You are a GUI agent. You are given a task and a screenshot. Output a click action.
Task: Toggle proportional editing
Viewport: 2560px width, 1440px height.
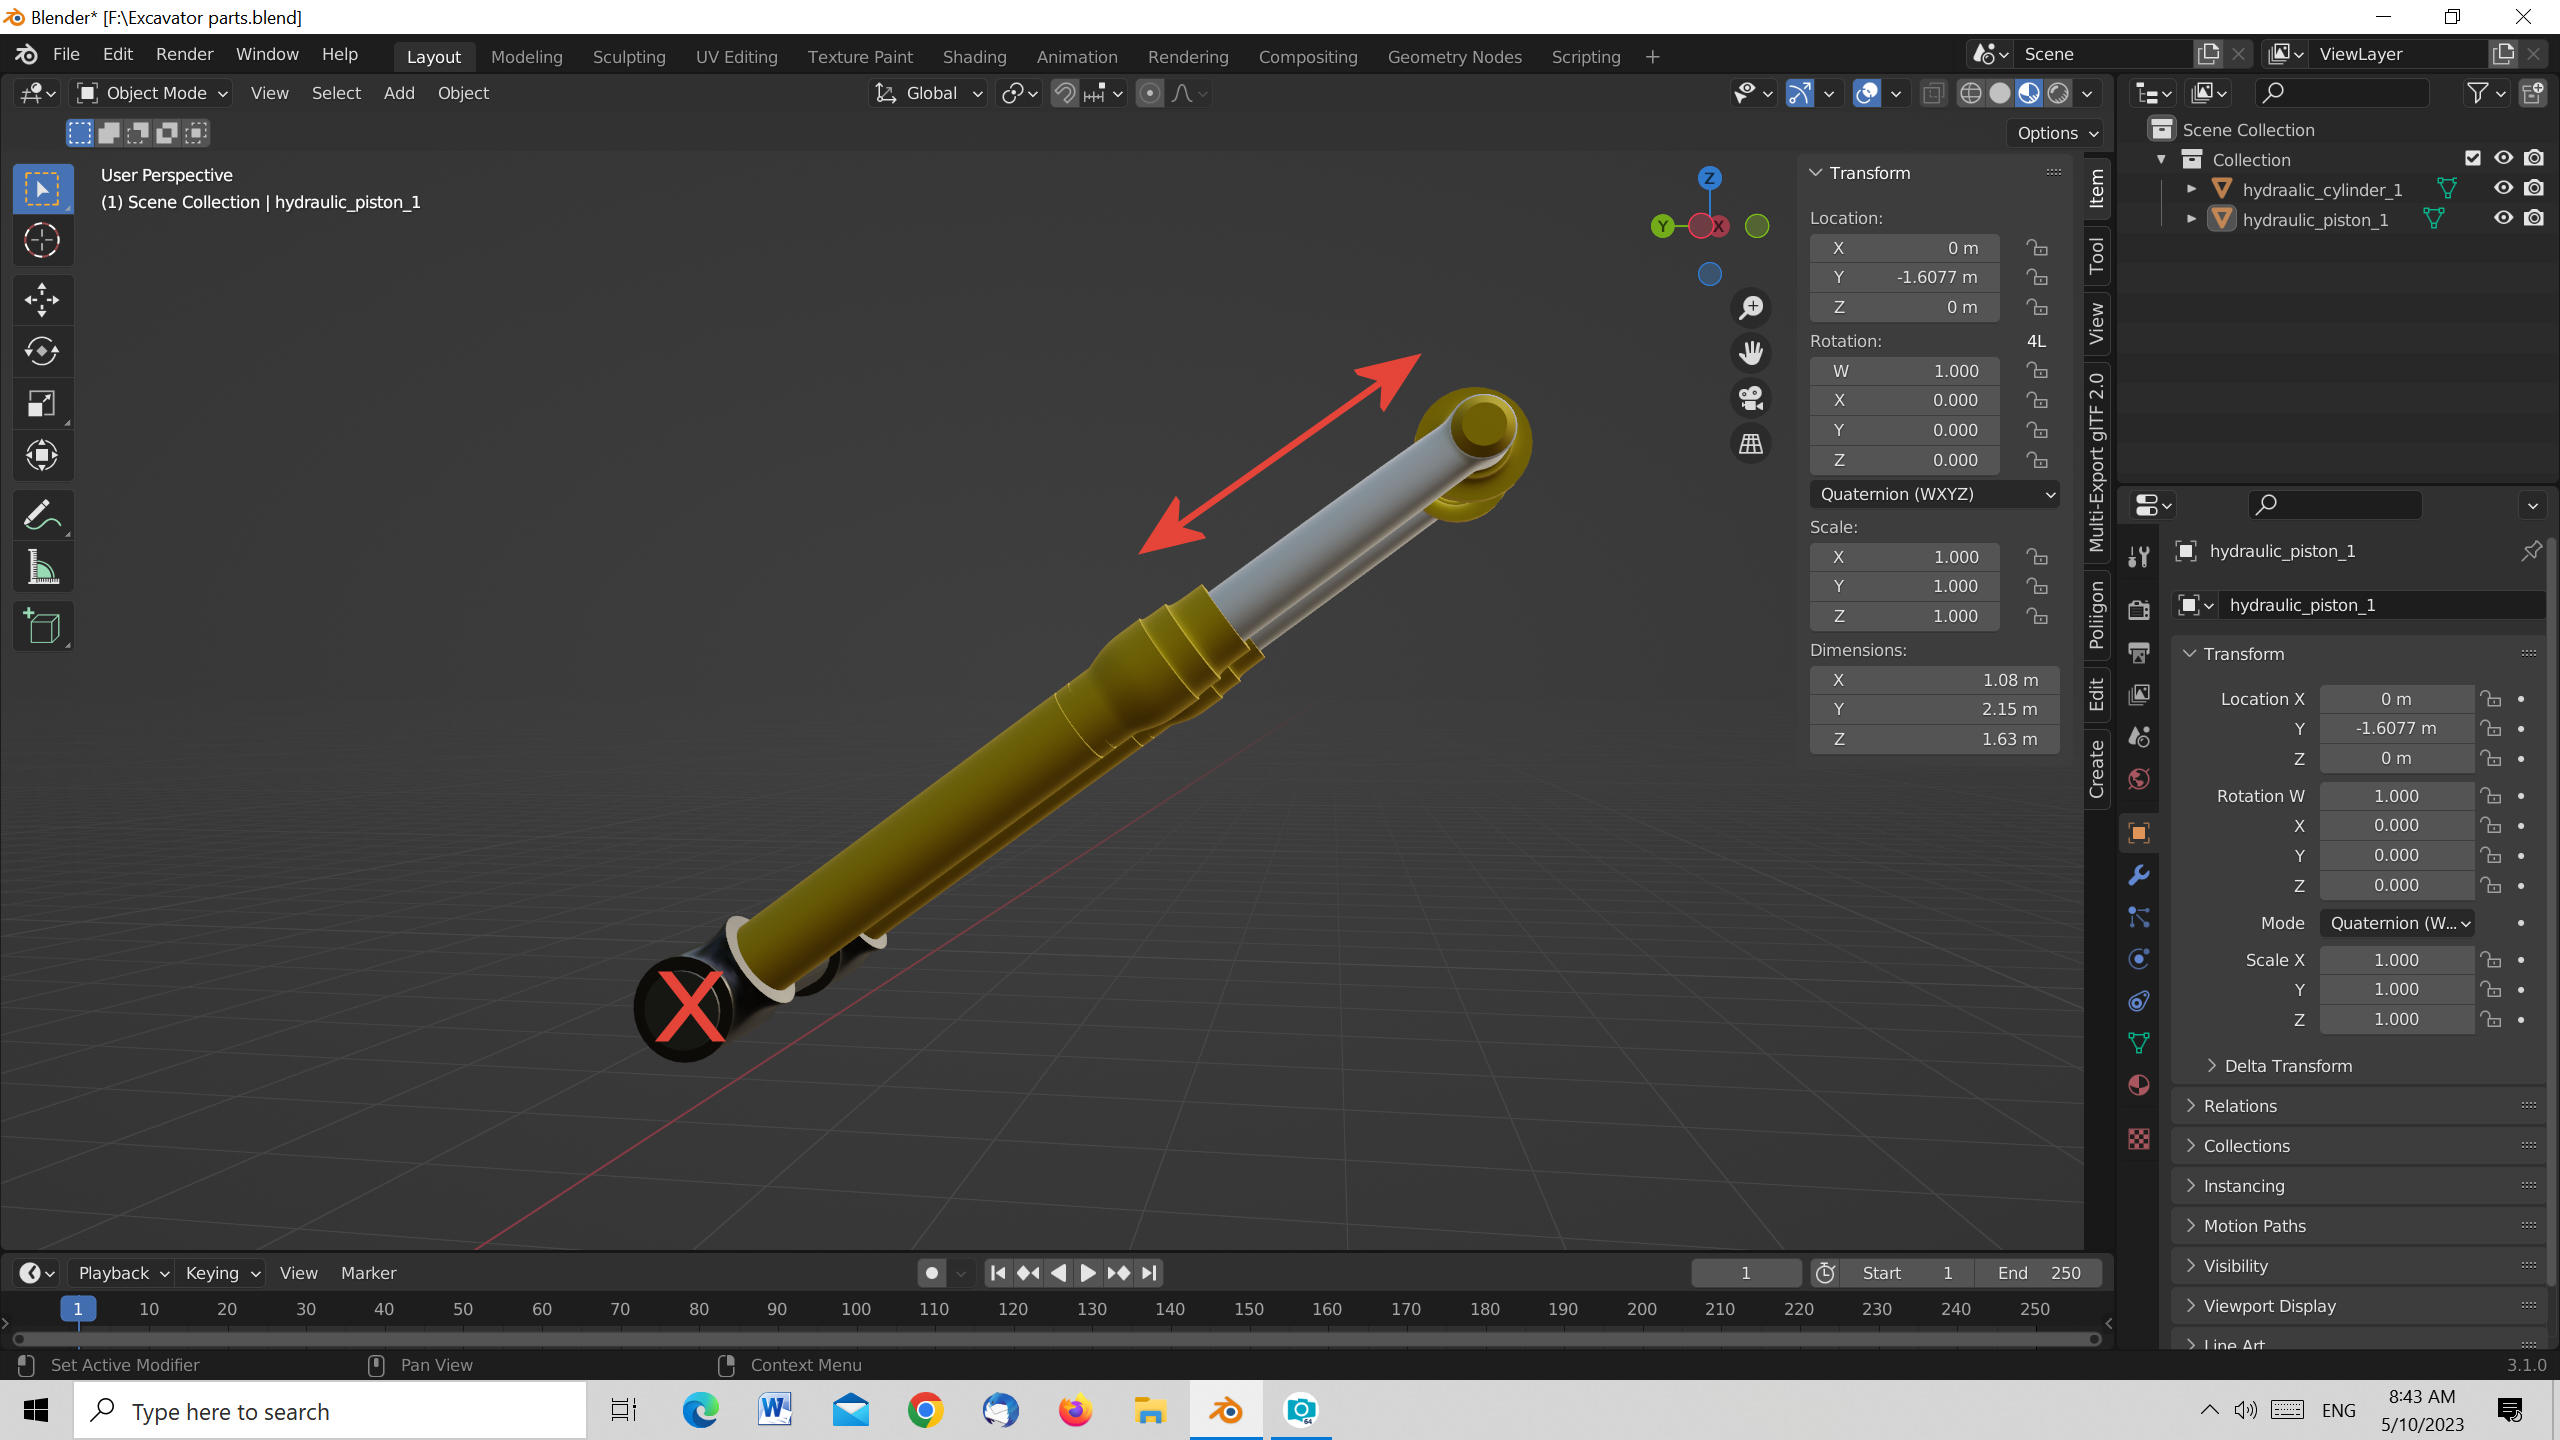[x=1150, y=93]
